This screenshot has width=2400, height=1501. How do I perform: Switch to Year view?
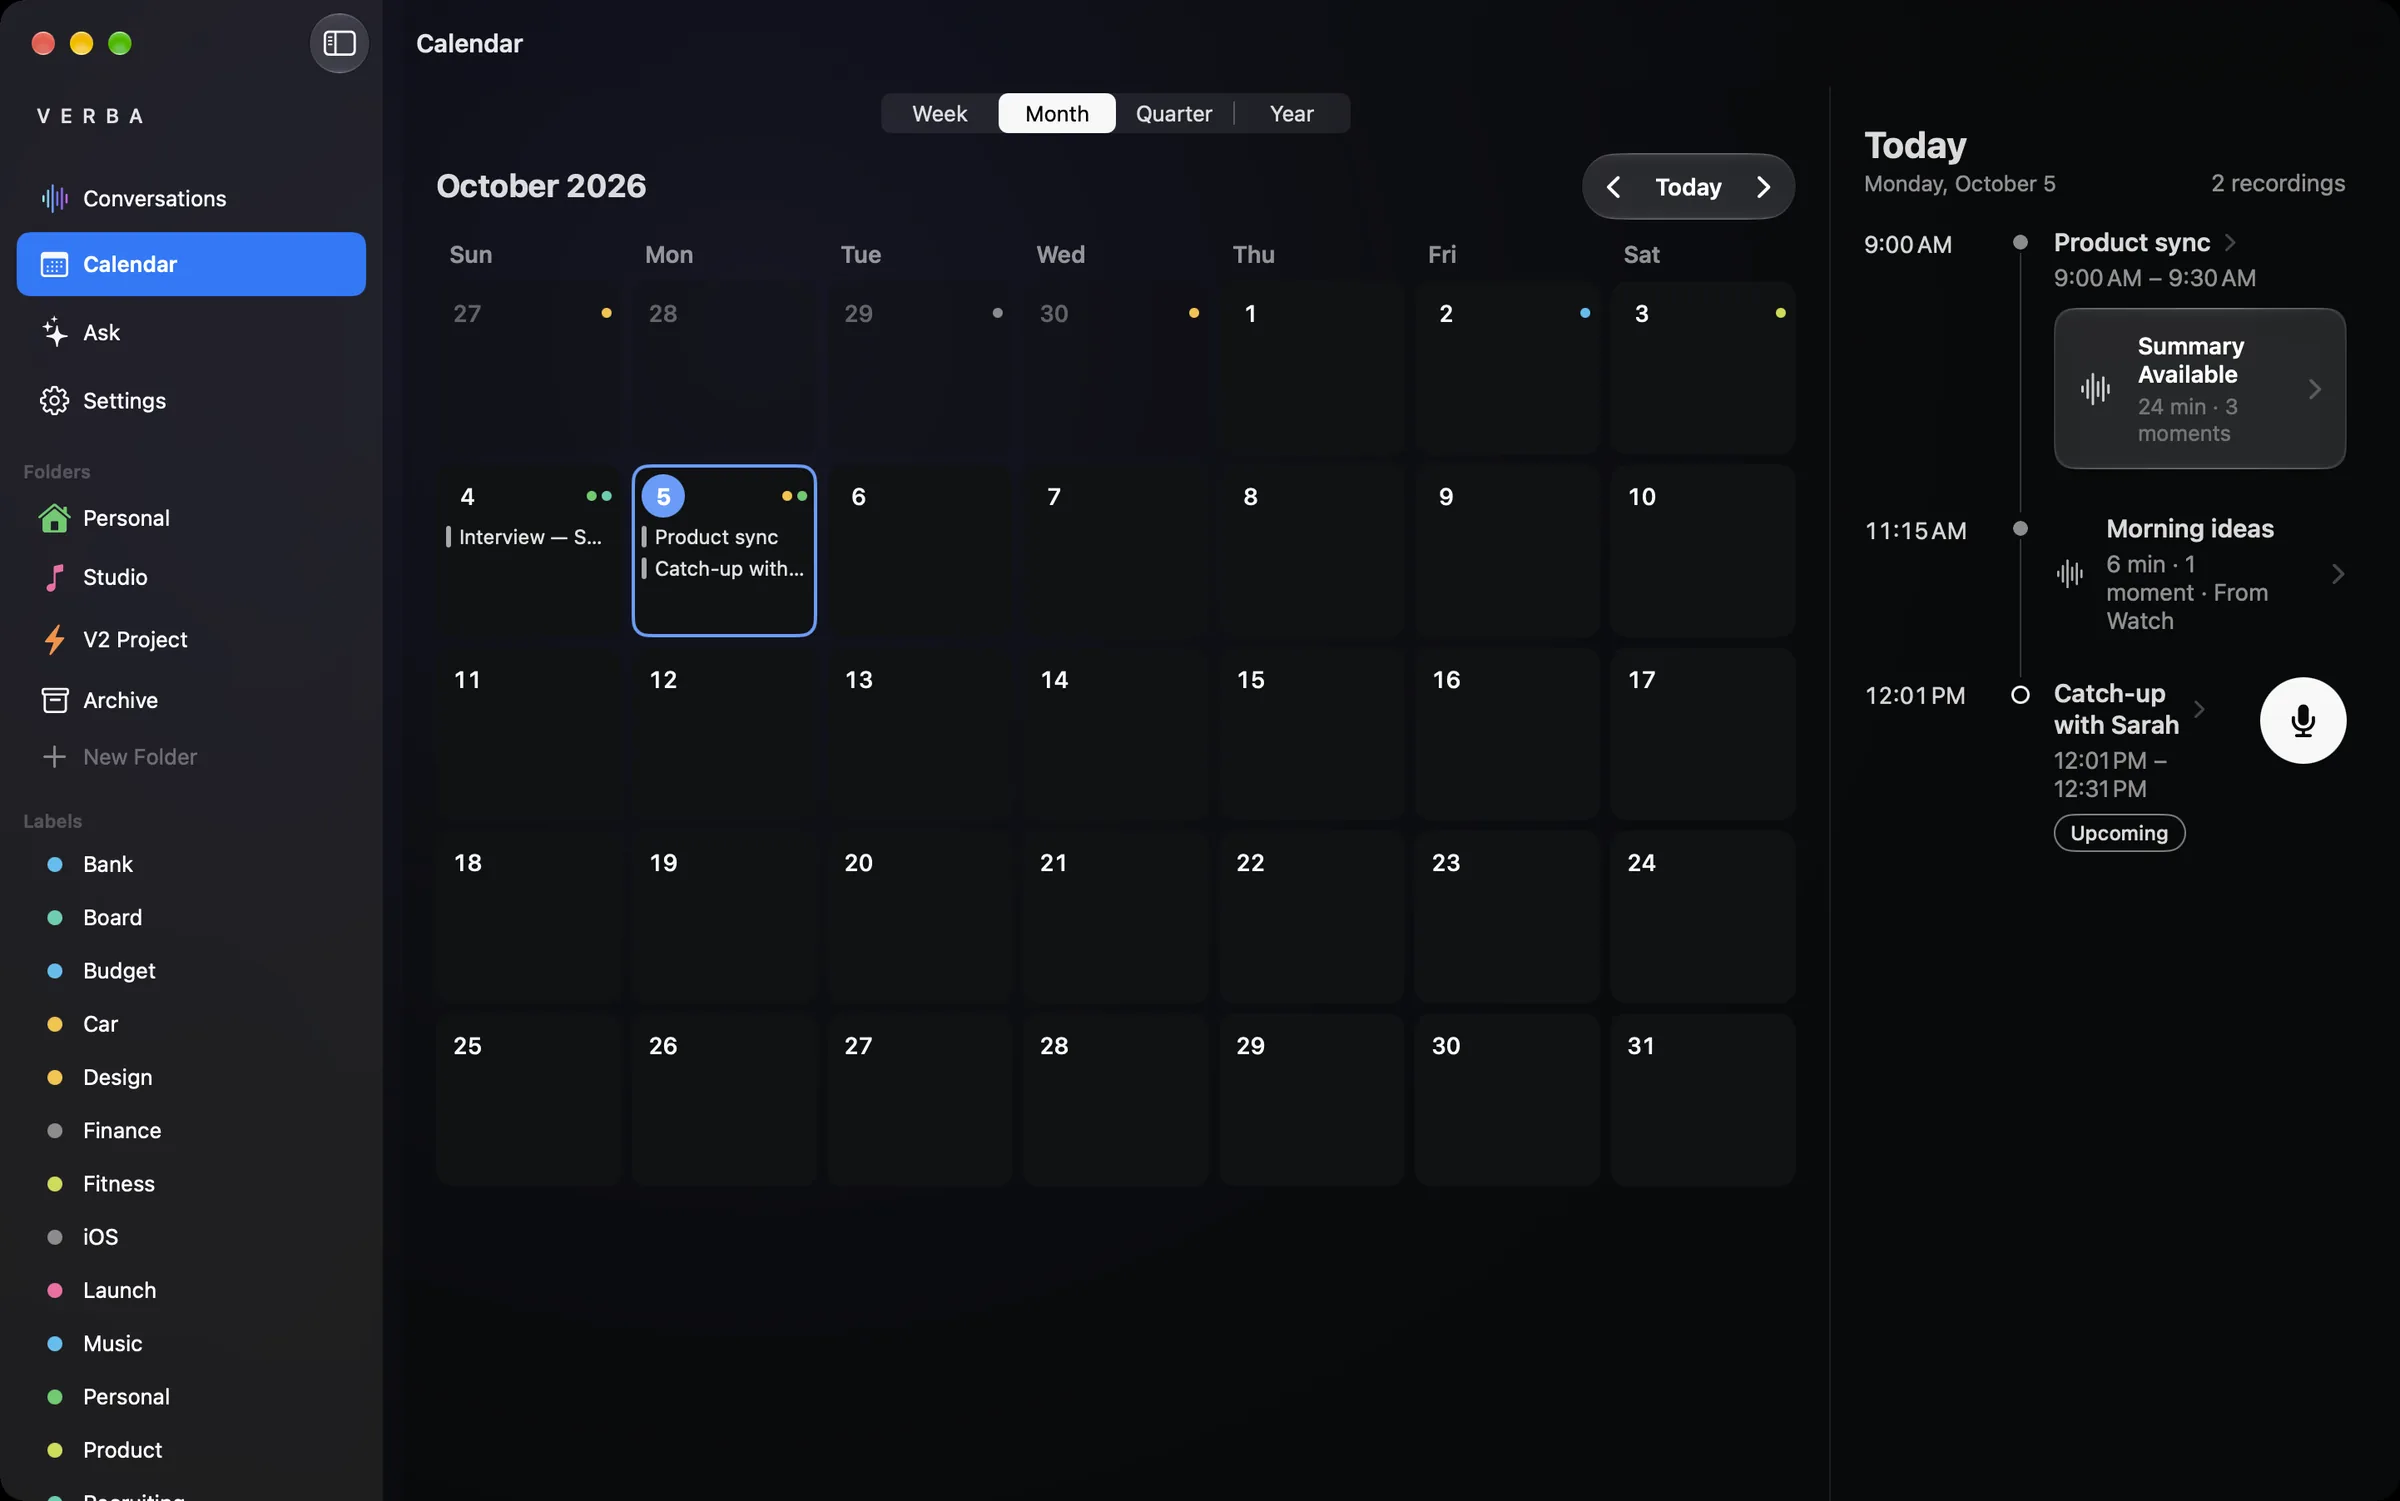pos(1291,113)
